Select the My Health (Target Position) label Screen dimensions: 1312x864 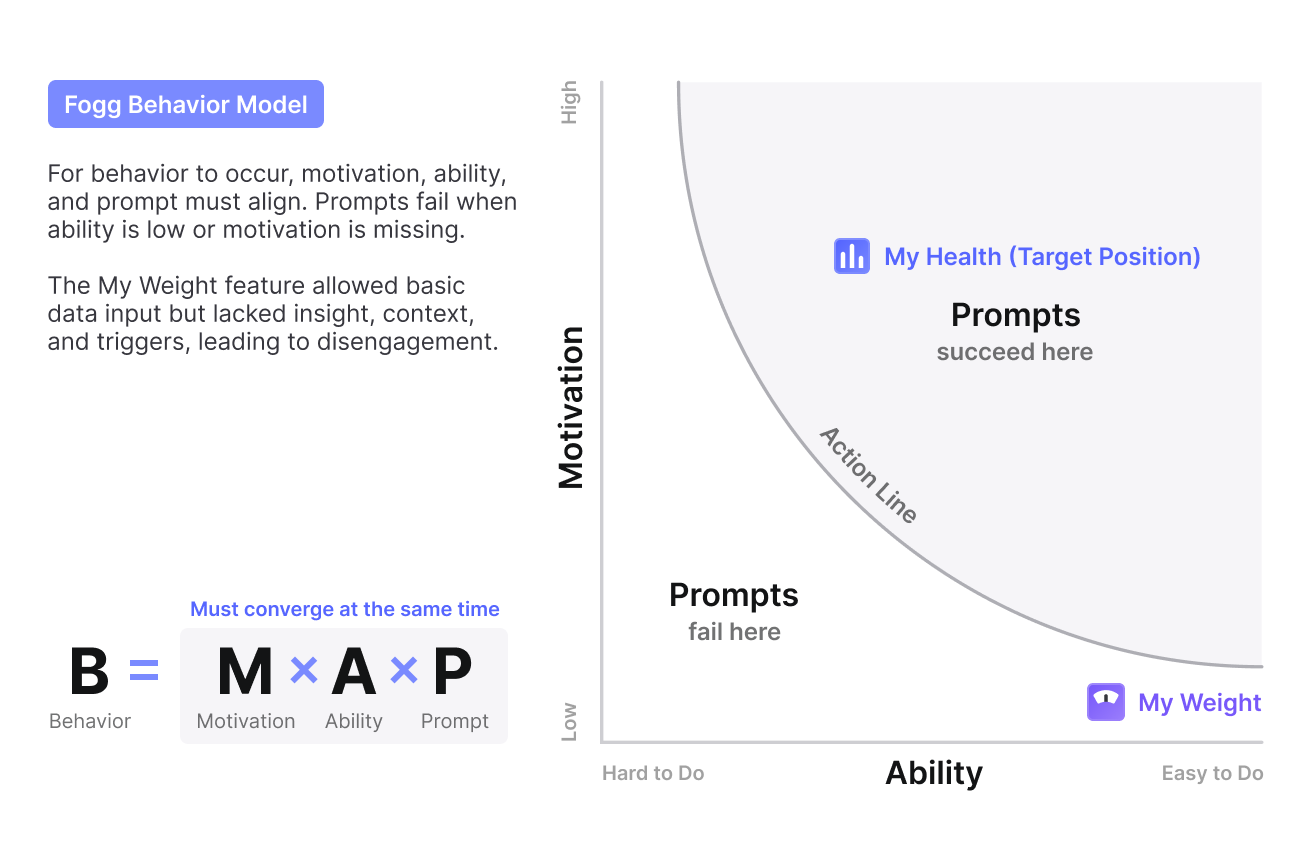pos(1042,257)
